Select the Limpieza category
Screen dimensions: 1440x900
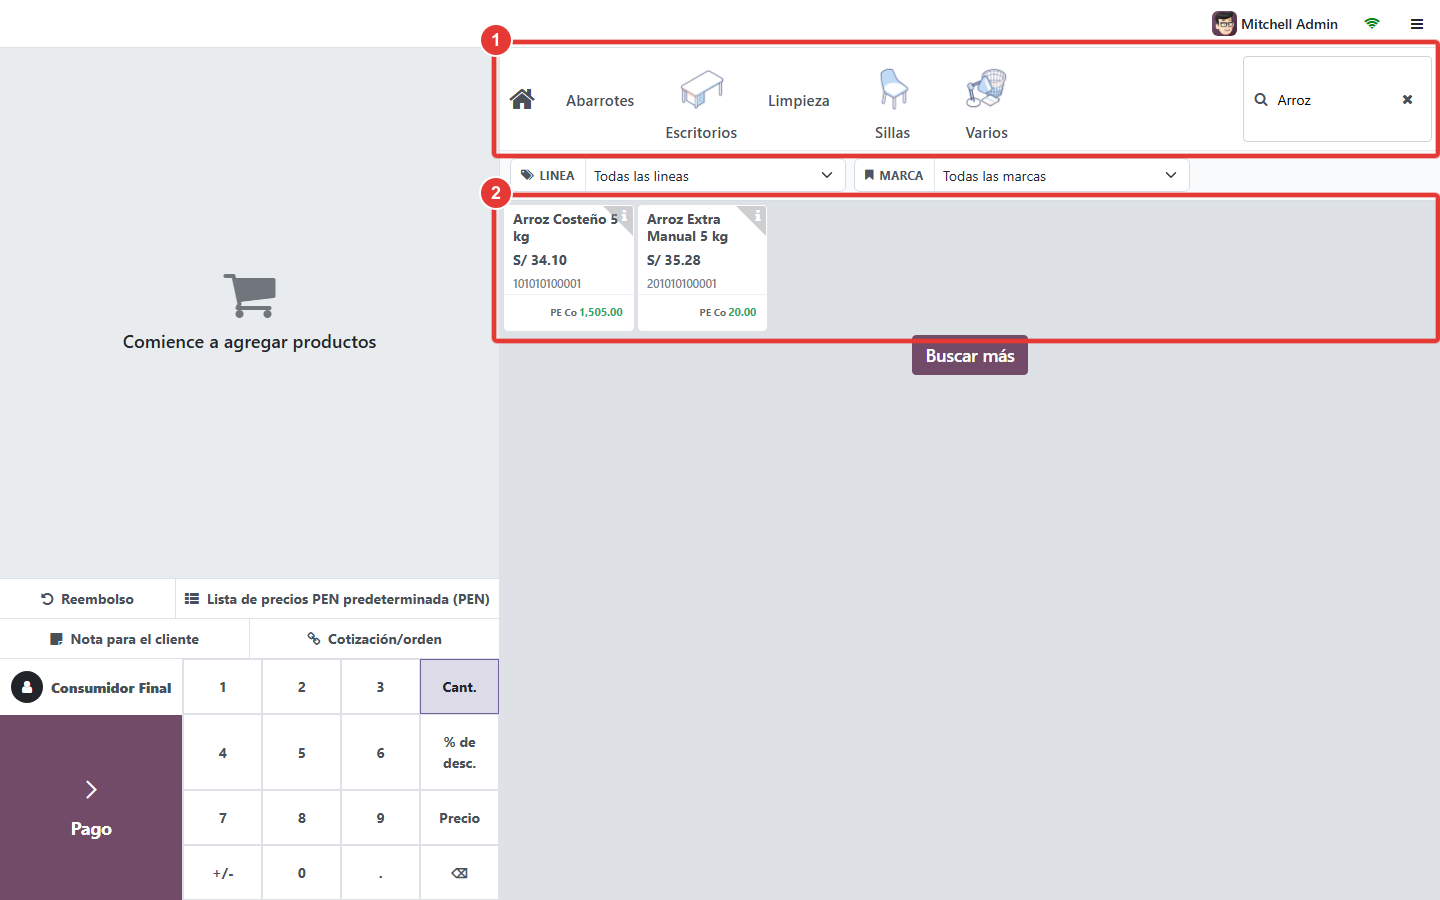point(799,101)
